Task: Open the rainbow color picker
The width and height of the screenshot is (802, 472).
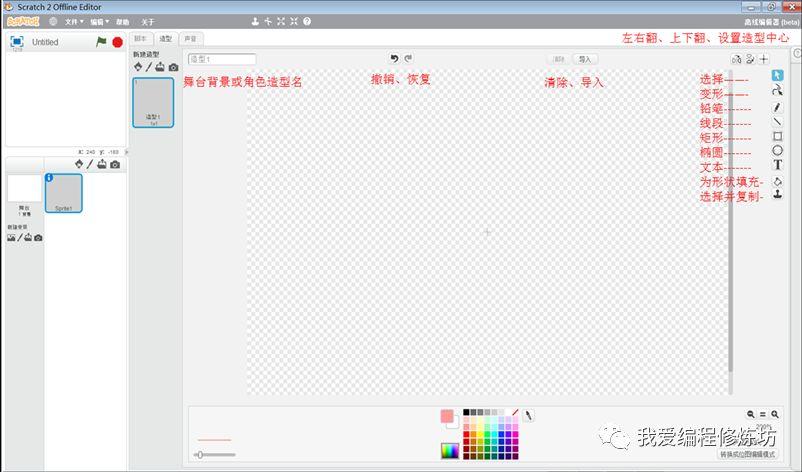Action: (450, 451)
